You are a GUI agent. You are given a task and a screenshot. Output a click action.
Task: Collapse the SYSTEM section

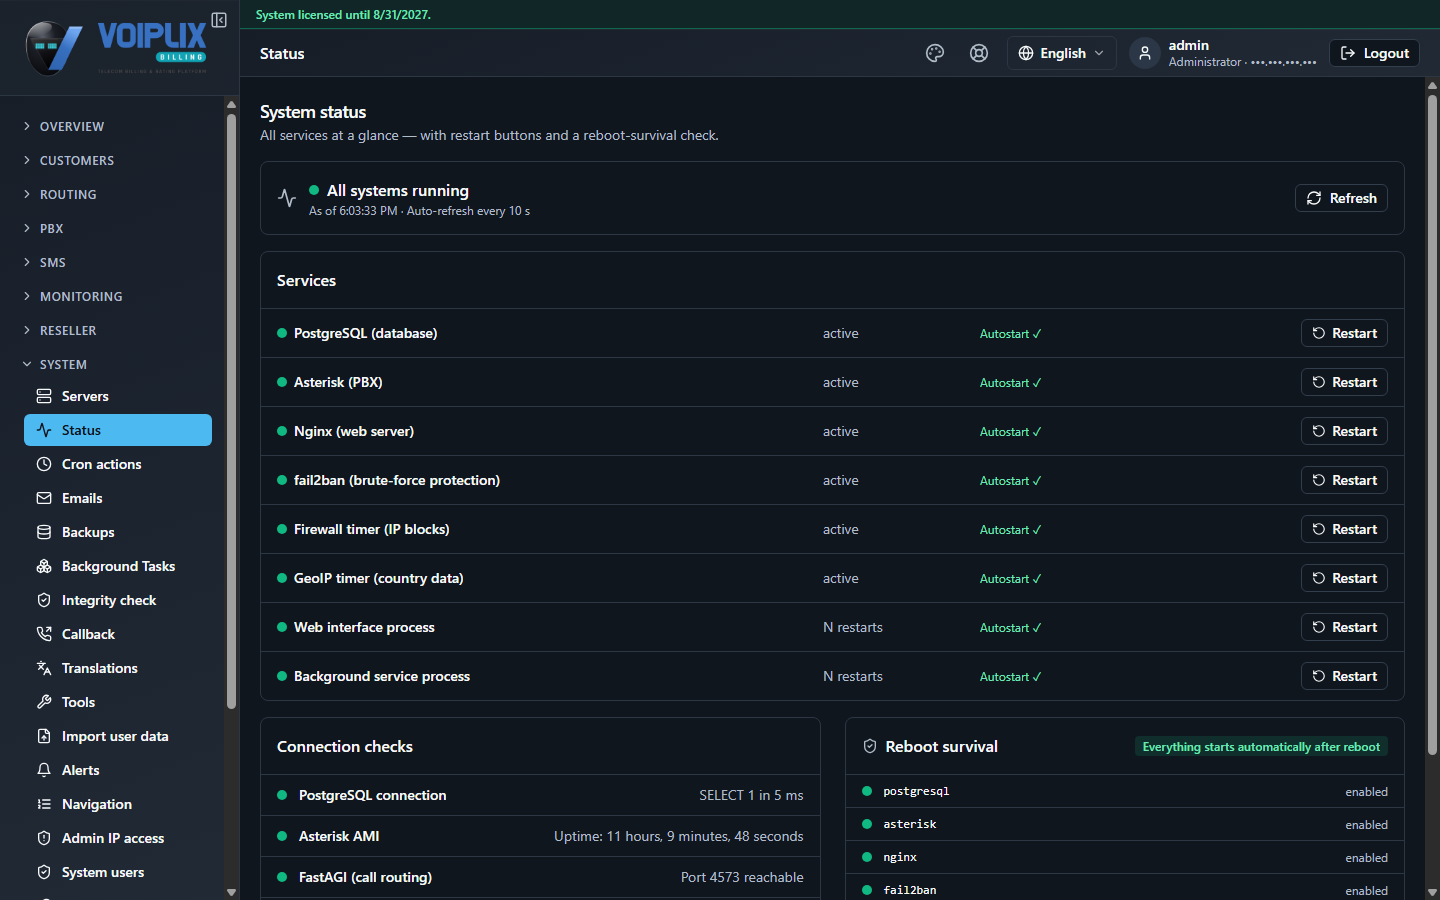(x=112, y=364)
